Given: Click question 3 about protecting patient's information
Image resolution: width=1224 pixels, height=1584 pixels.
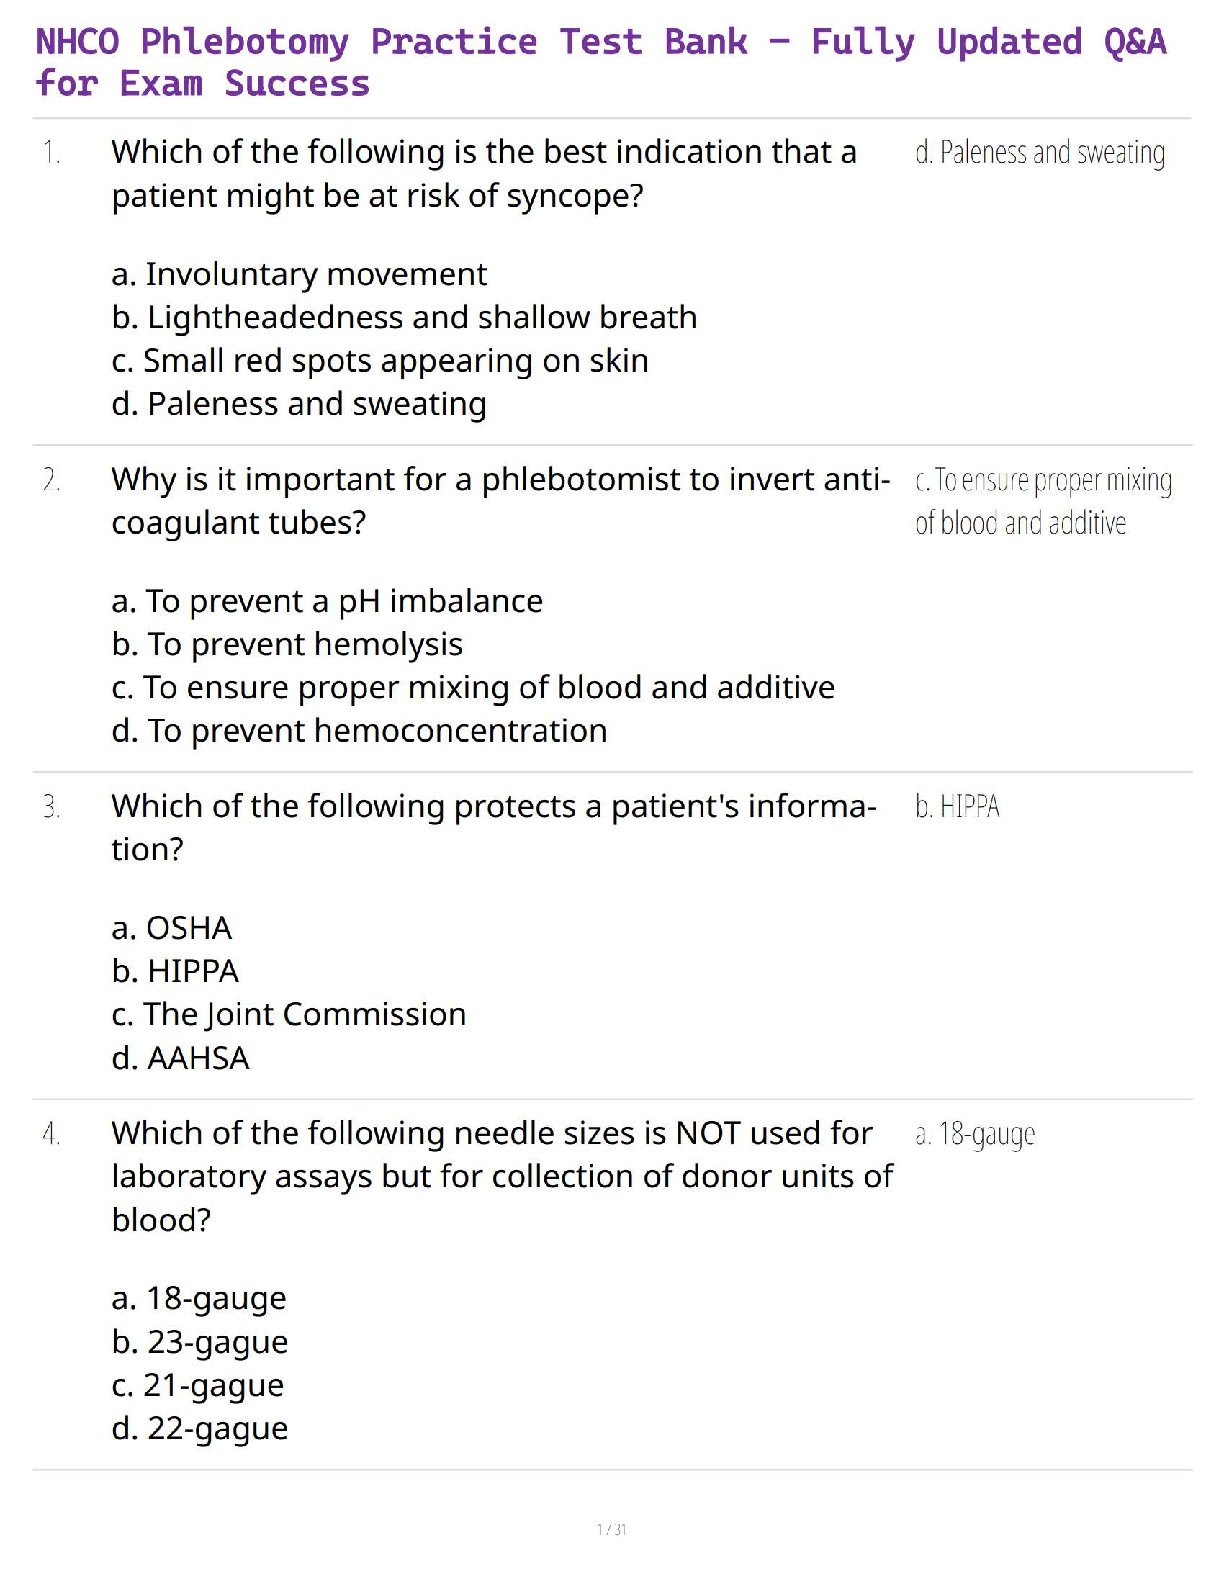Looking at the screenshot, I should [x=494, y=827].
